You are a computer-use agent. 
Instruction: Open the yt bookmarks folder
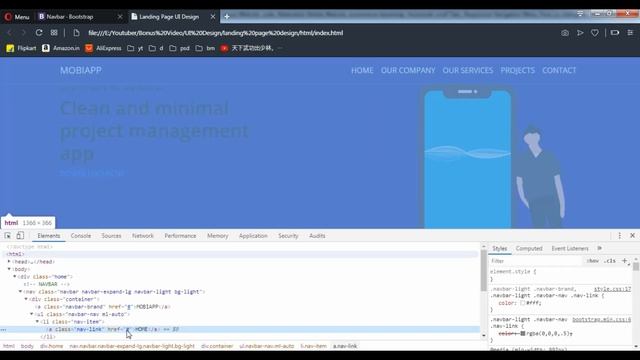pyautogui.click(x=135, y=48)
